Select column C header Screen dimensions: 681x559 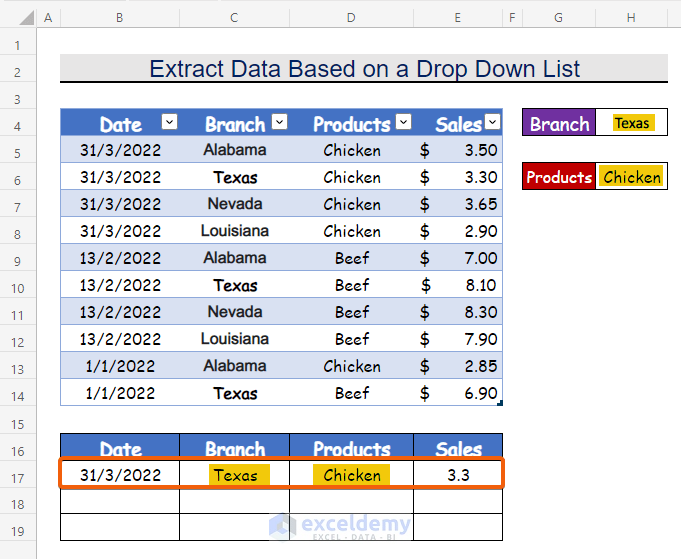[x=234, y=18]
